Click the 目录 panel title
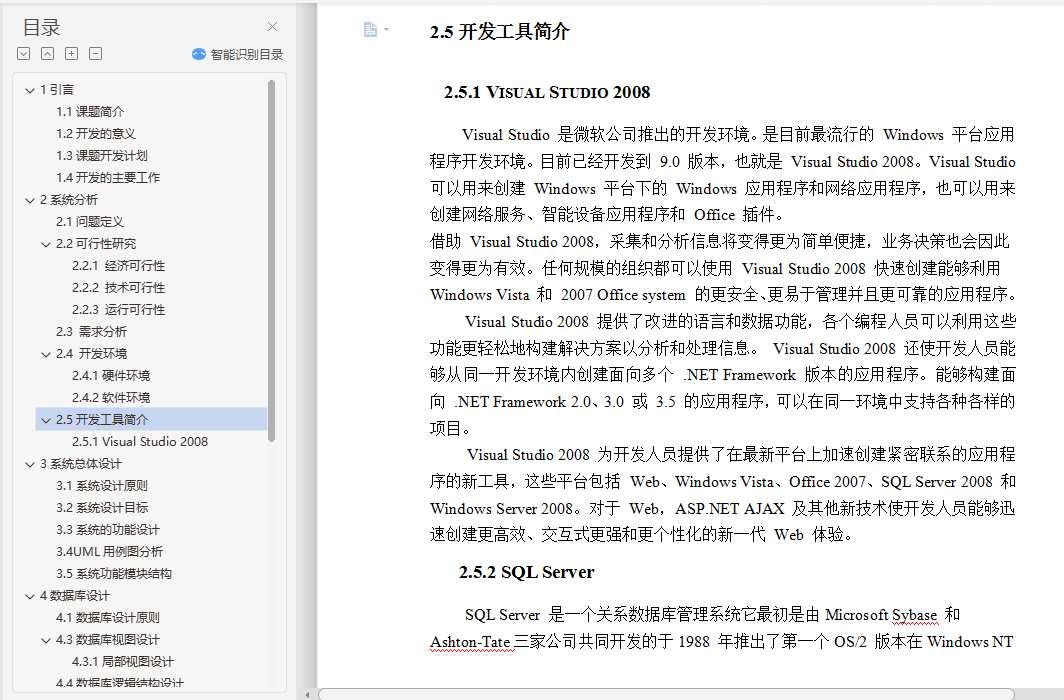 coord(41,27)
